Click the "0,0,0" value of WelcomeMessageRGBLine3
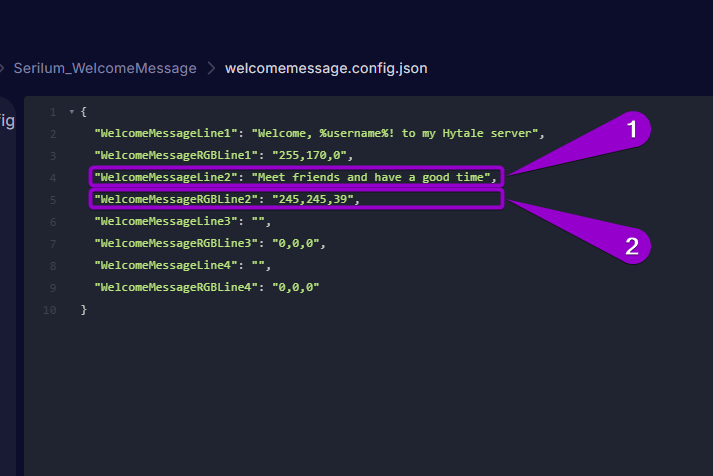This screenshot has height=476, width=713. pyautogui.click(x=296, y=243)
